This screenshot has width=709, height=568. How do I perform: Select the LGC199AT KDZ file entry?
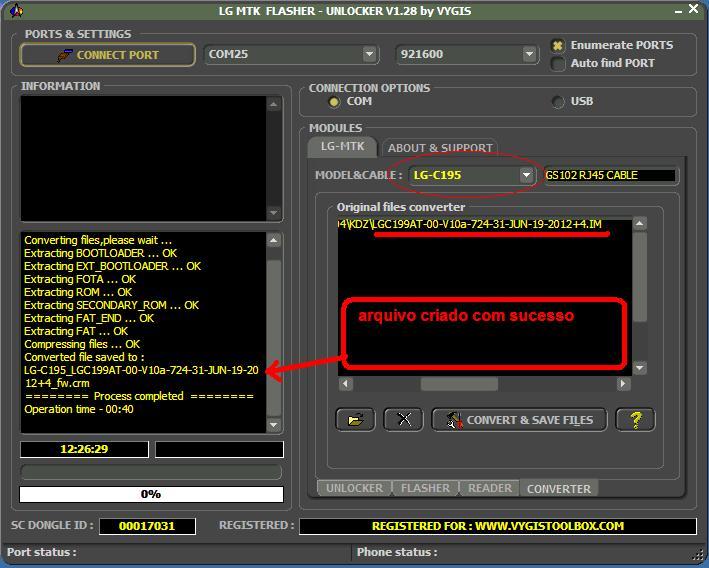coord(469,224)
